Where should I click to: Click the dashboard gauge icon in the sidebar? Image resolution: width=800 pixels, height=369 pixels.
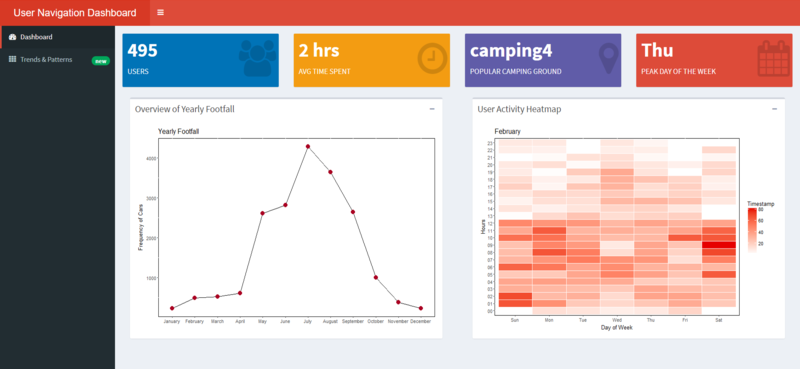coord(13,37)
